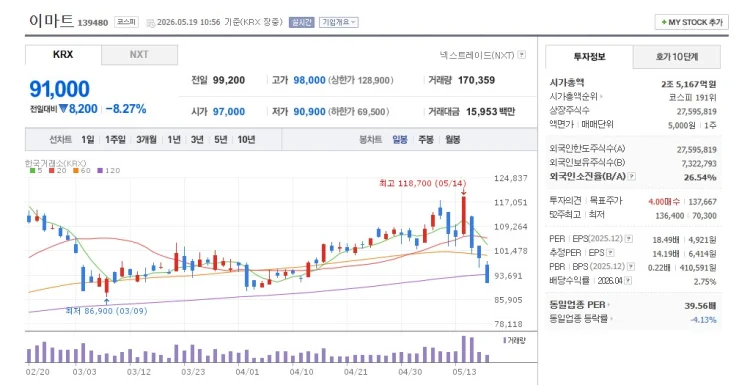Click the 외국인보유주식수 7,322,793 value
The height and width of the screenshot is (385, 750).
(699, 163)
